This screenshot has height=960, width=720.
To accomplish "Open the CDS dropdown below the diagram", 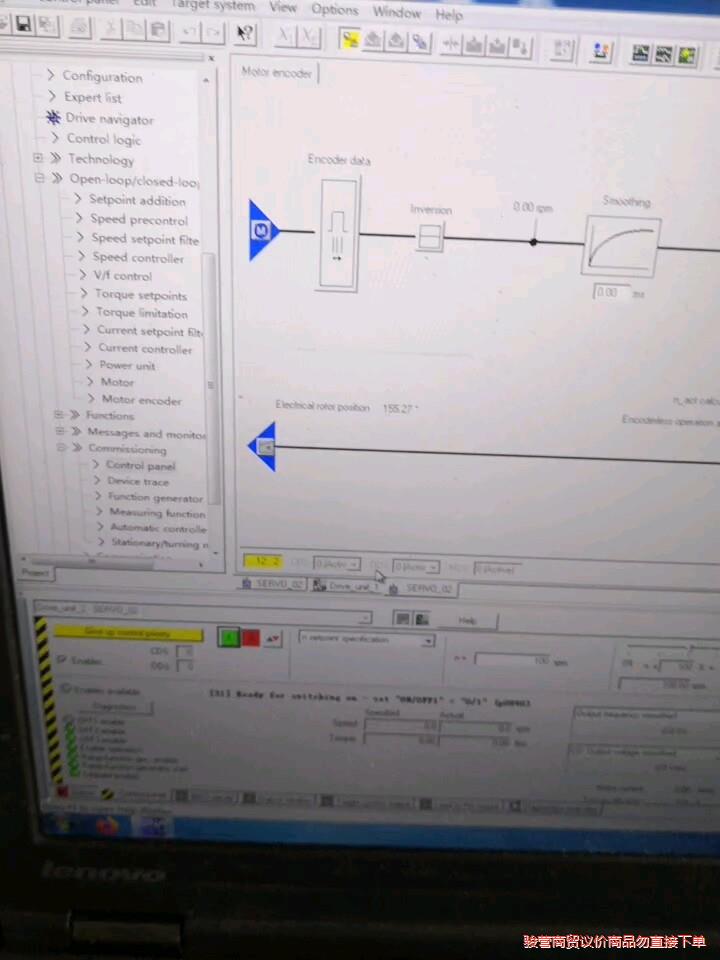I will (x=337, y=563).
